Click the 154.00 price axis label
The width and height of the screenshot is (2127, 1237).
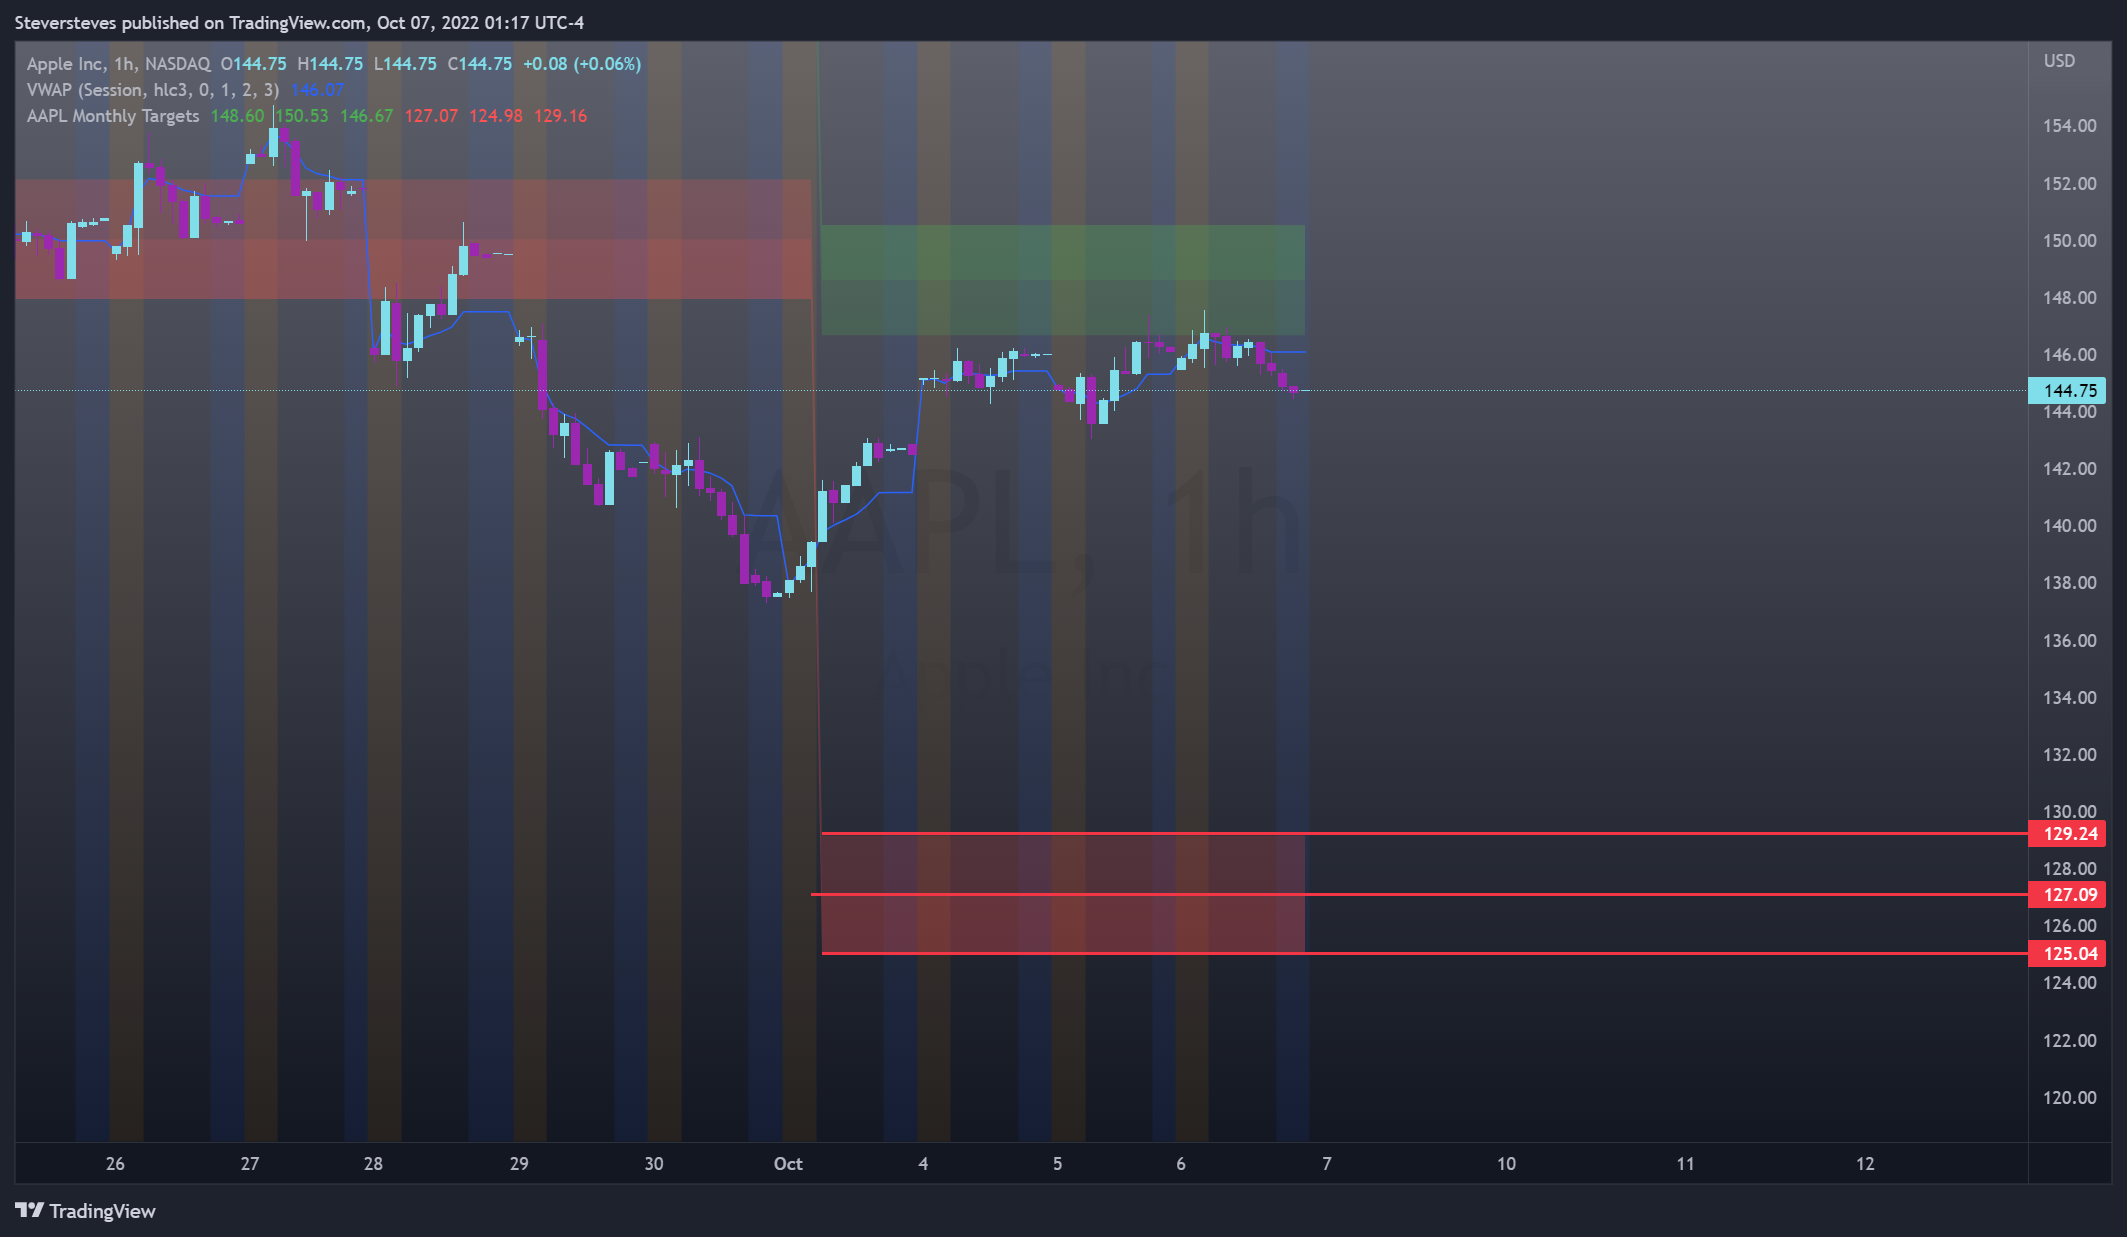click(2069, 126)
